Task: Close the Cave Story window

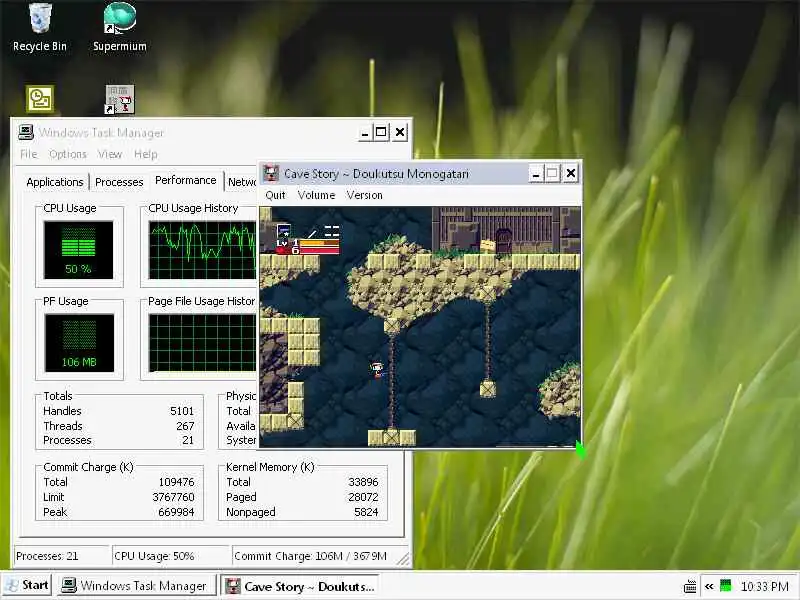Action: click(571, 173)
